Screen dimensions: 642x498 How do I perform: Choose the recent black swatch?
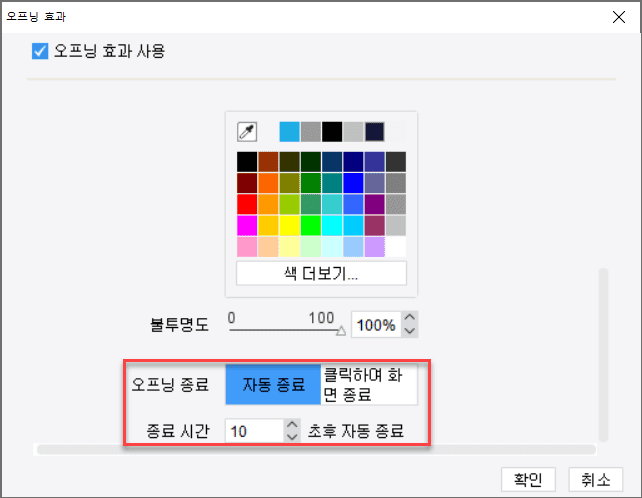coord(332,132)
